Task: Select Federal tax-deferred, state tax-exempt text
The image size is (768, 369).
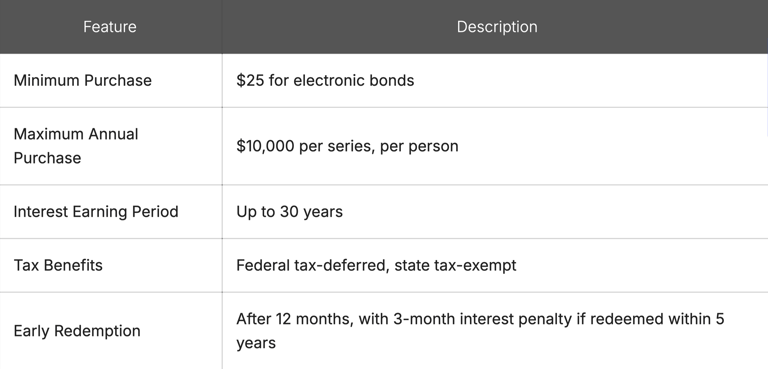Action: click(x=376, y=265)
